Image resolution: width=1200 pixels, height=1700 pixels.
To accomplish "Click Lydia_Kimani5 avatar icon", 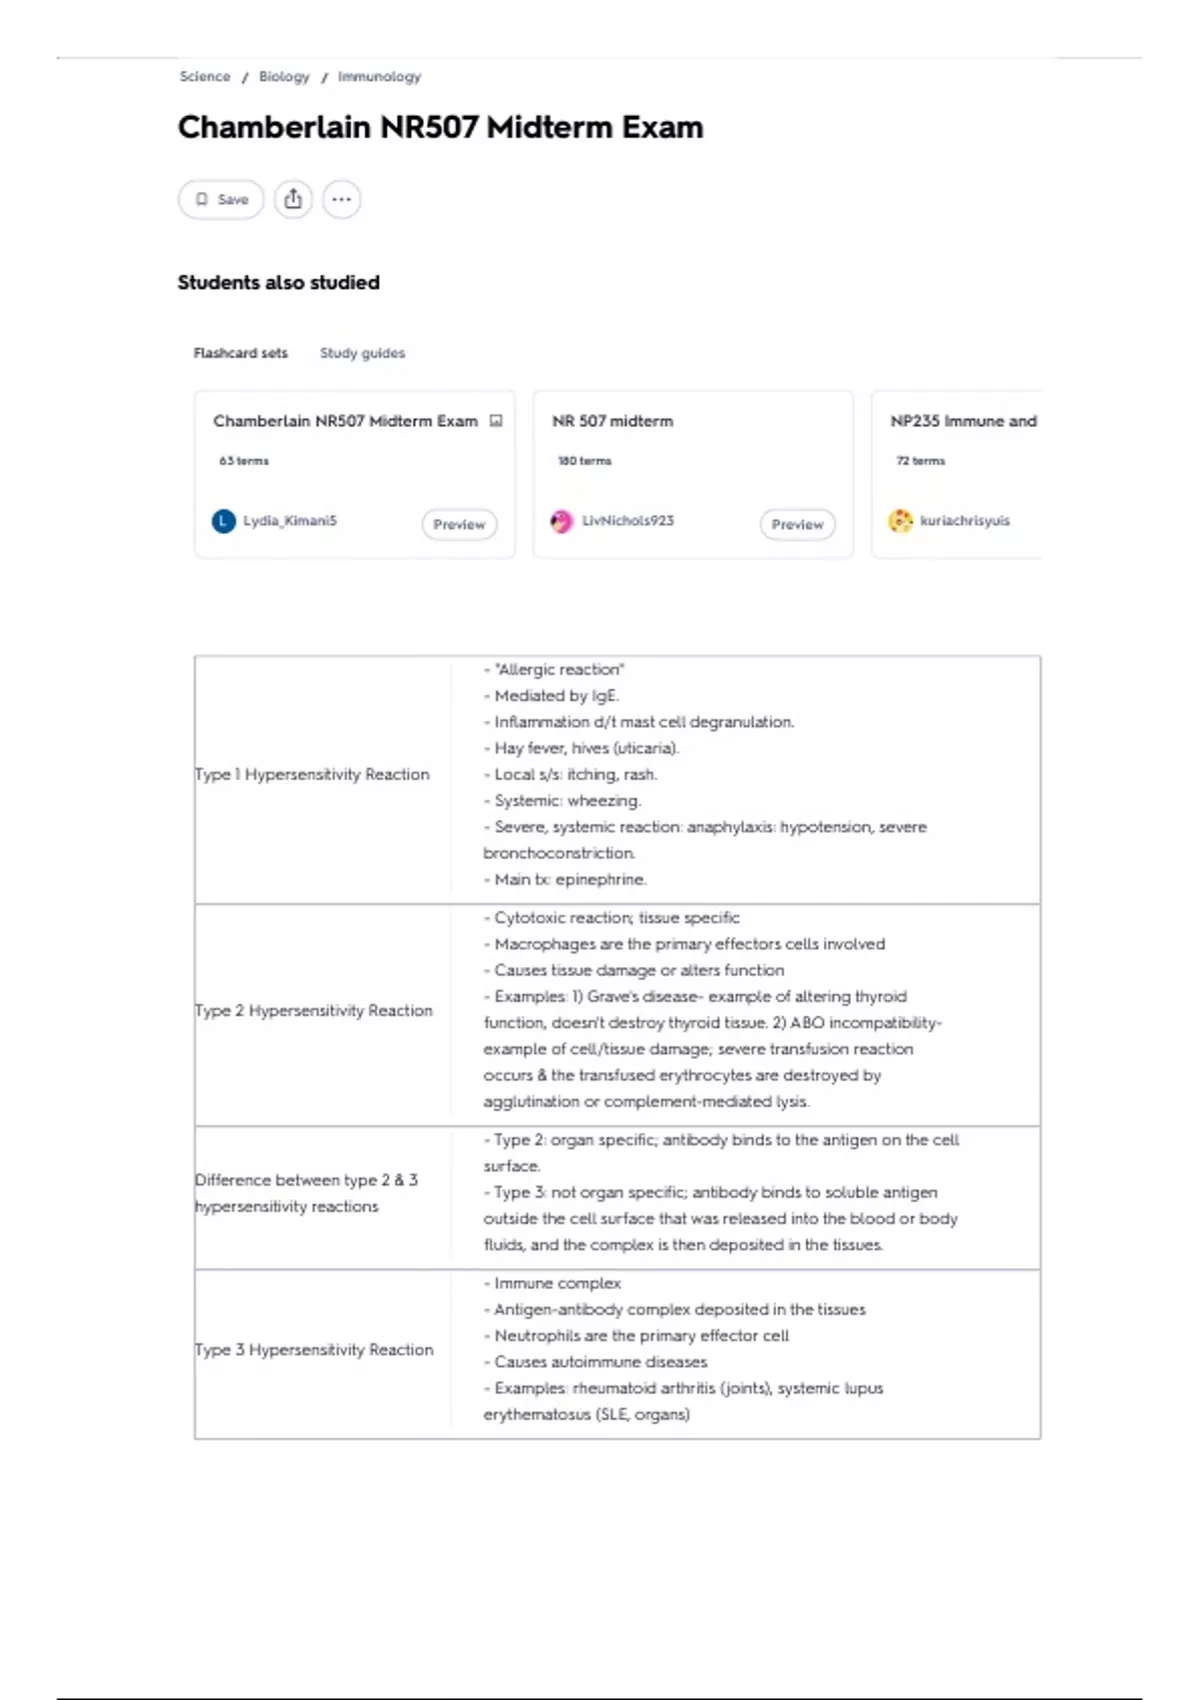I will pyautogui.click(x=224, y=521).
